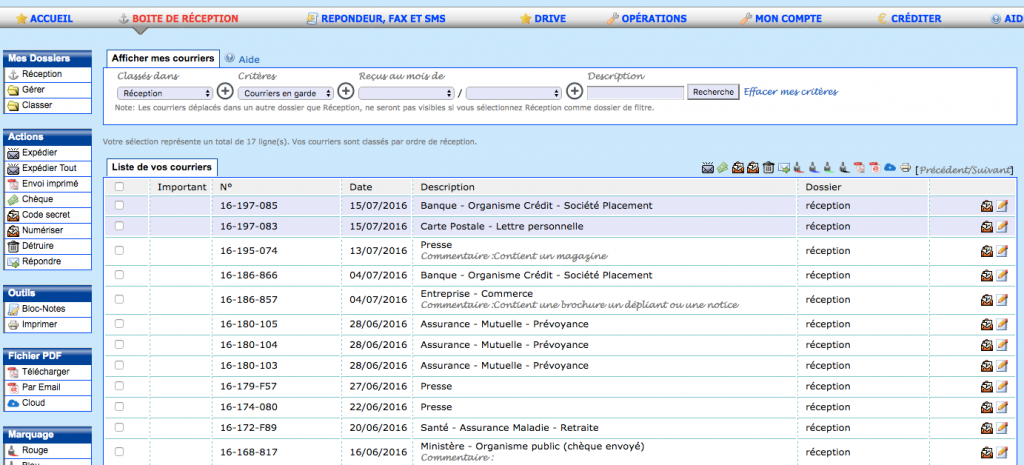The image size is (1024, 465).
Task: Click blue Aide help icon
Action: [231, 59]
